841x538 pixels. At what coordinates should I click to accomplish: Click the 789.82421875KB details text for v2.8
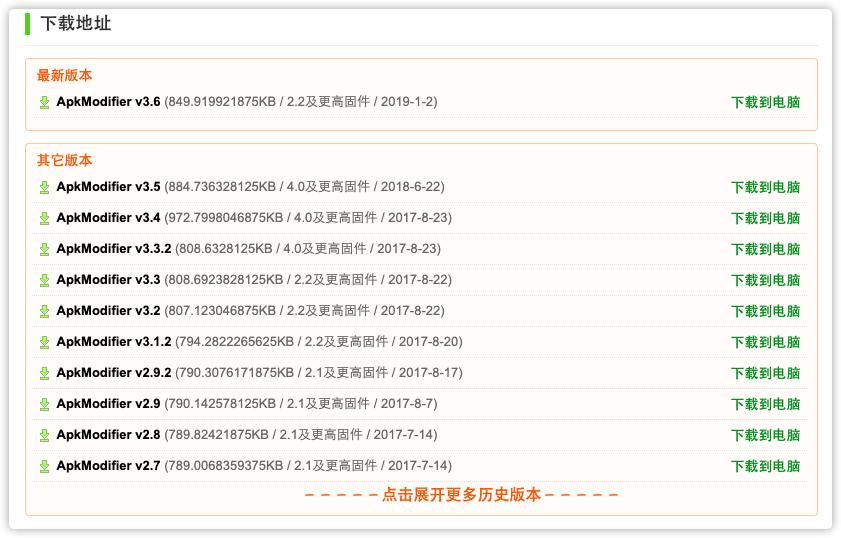pyautogui.click(x=301, y=434)
